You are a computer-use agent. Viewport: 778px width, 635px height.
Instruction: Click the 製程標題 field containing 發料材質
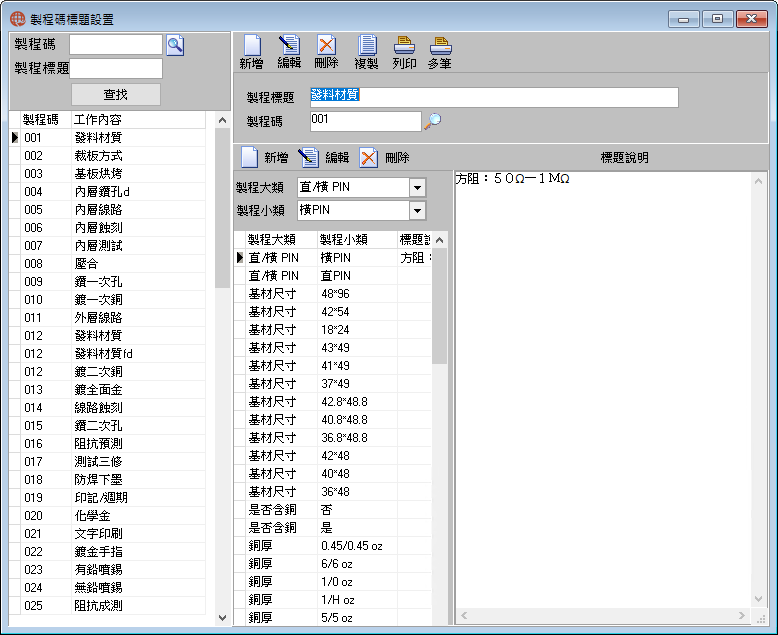(494, 97)
